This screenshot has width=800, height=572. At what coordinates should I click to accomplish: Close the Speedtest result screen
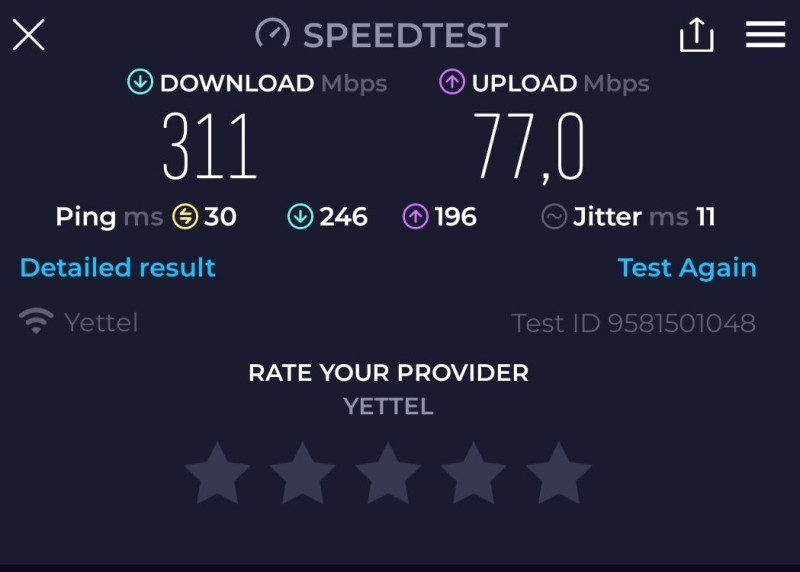29,35
